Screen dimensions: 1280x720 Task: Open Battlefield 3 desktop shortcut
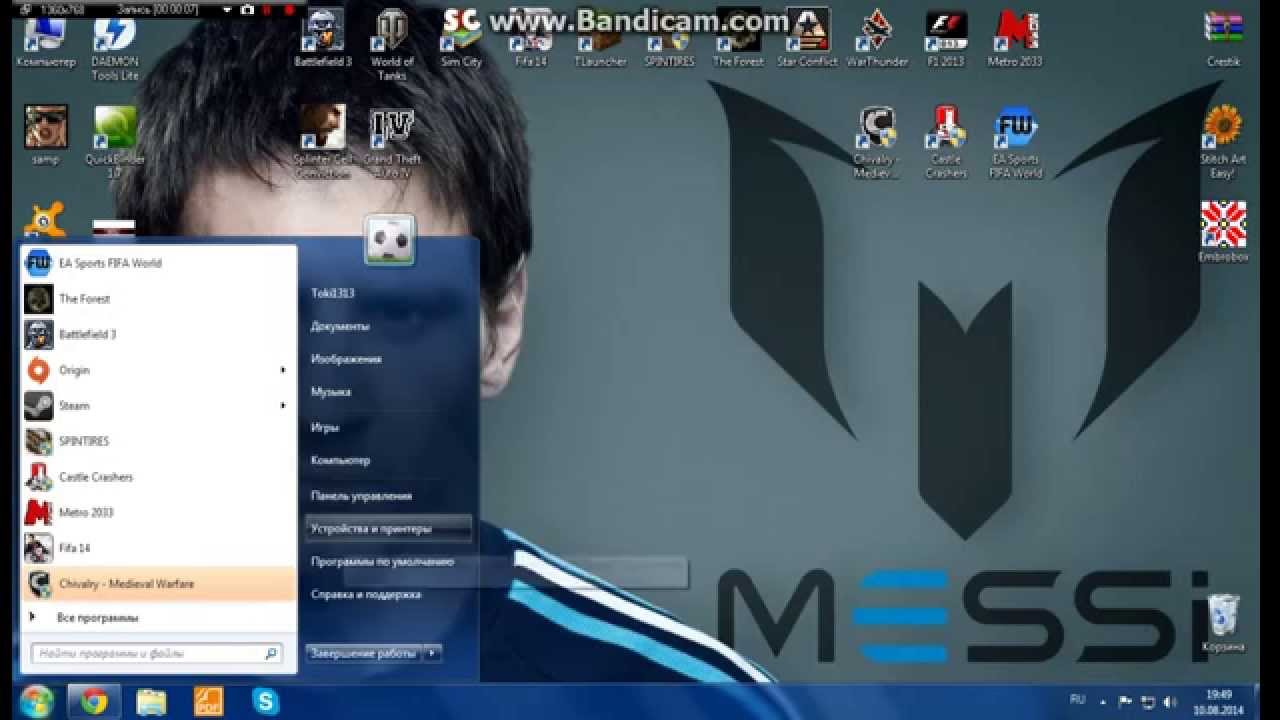[x=323, y=38]
